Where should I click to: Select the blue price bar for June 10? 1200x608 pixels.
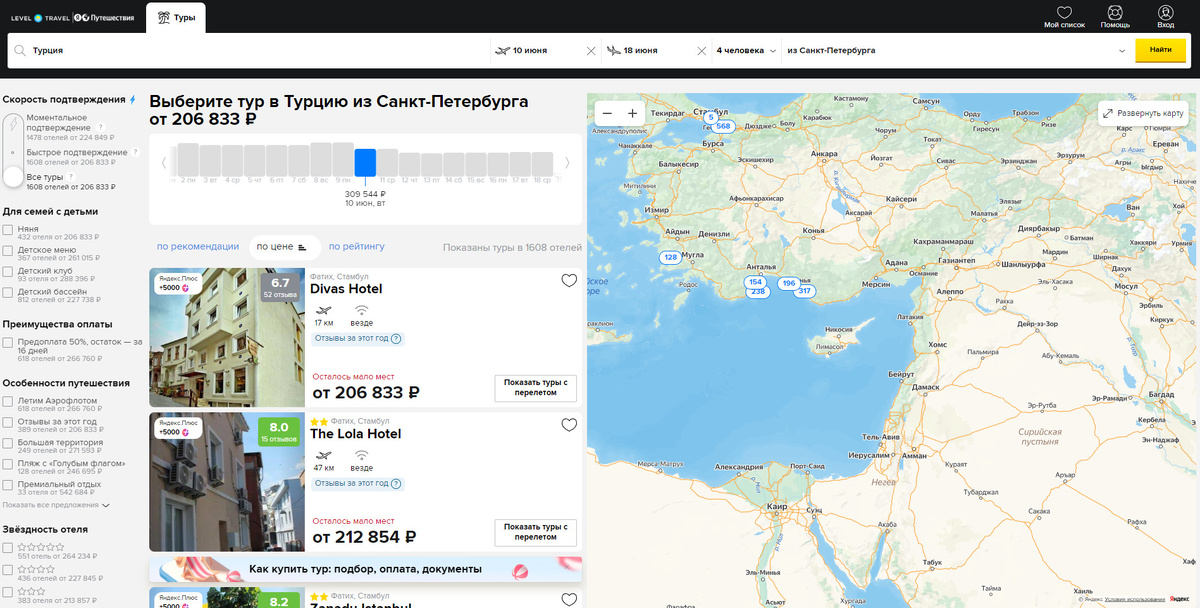365,162
